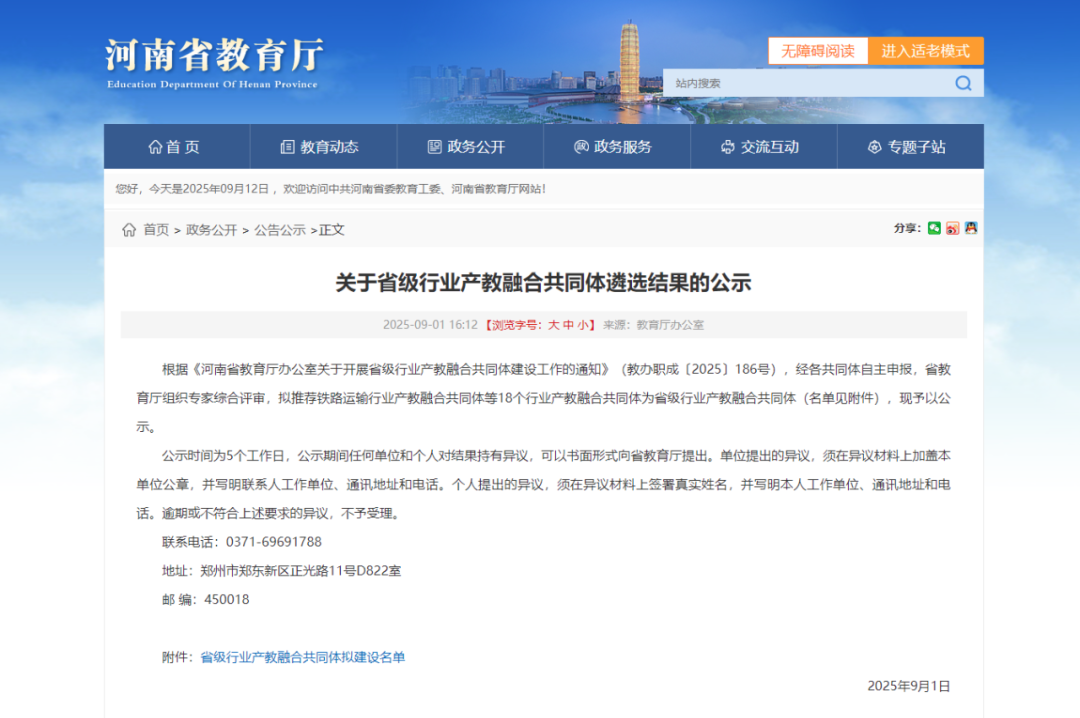Set font size to 大

[554, 325]
